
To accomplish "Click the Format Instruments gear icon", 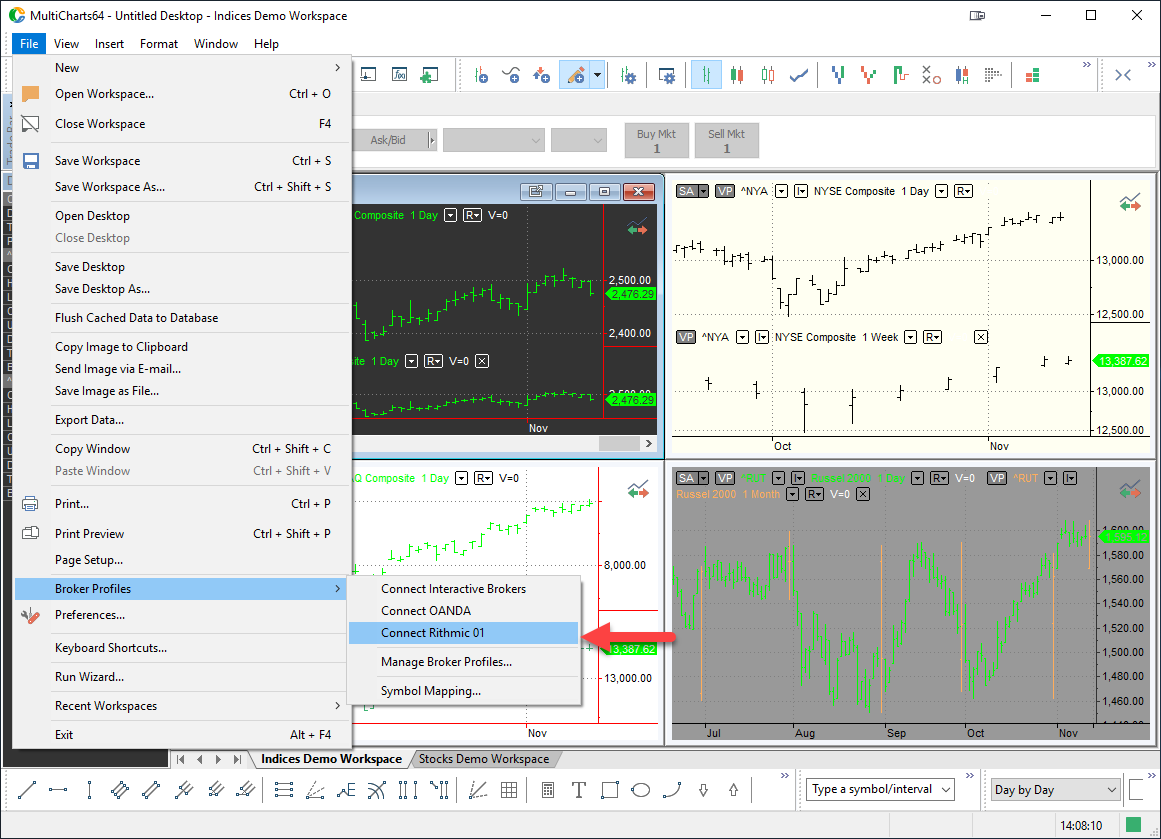I will tap(629, 75).
